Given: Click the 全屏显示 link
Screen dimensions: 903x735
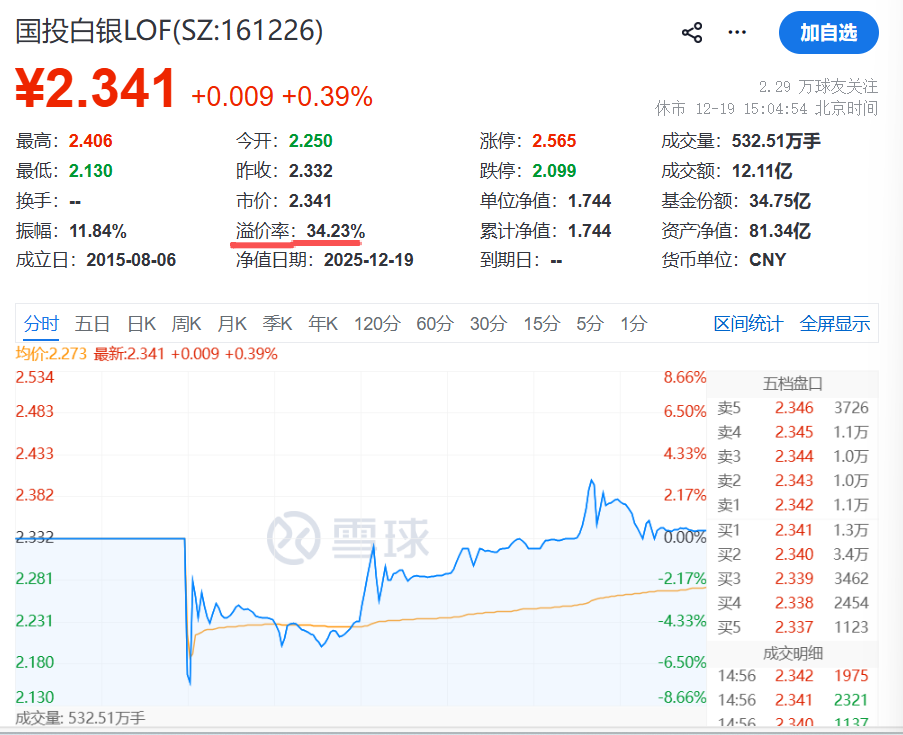Looking at the screenshot, I should click(834, 323).
